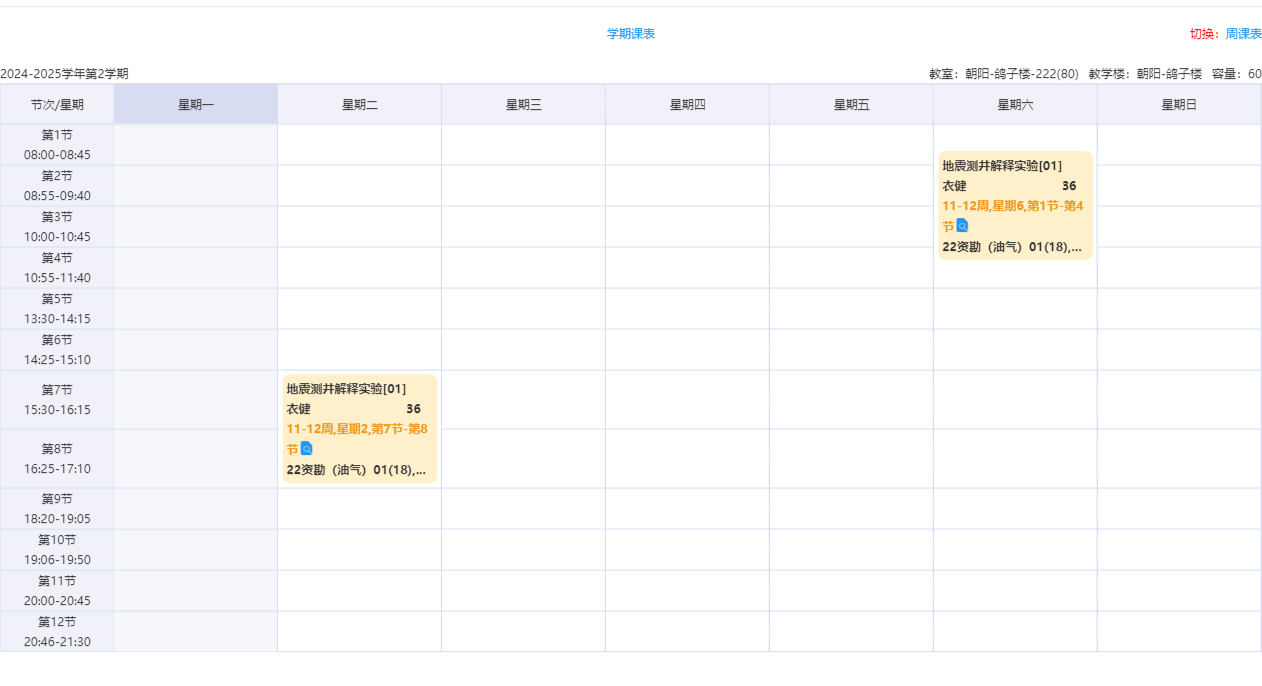Click the 第7节 15:30-16:15 row header

point(57,400)
